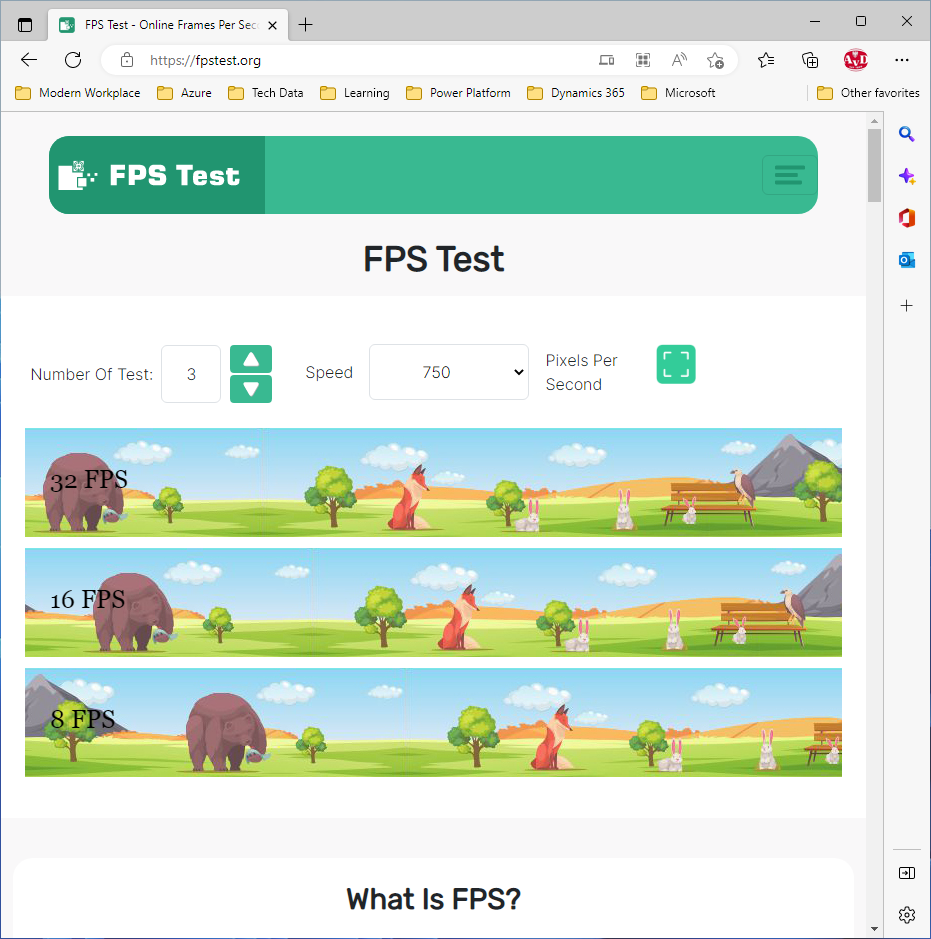Add a new sidebar app with plus
This screenshot has width=931, height=939.
[x=906, y=306]
